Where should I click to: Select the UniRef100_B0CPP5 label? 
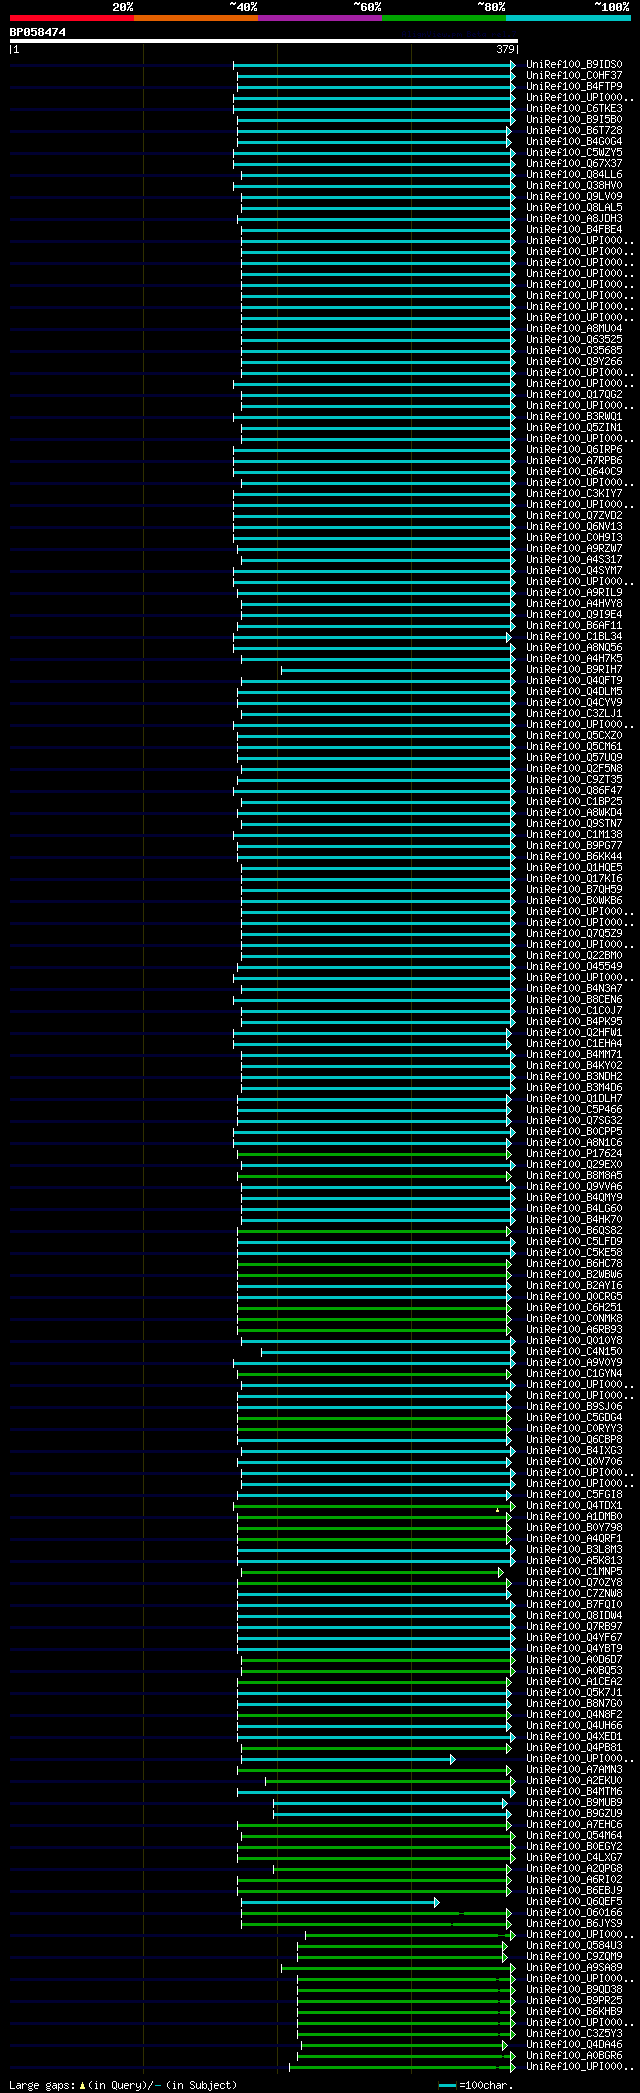point(574,1131)
